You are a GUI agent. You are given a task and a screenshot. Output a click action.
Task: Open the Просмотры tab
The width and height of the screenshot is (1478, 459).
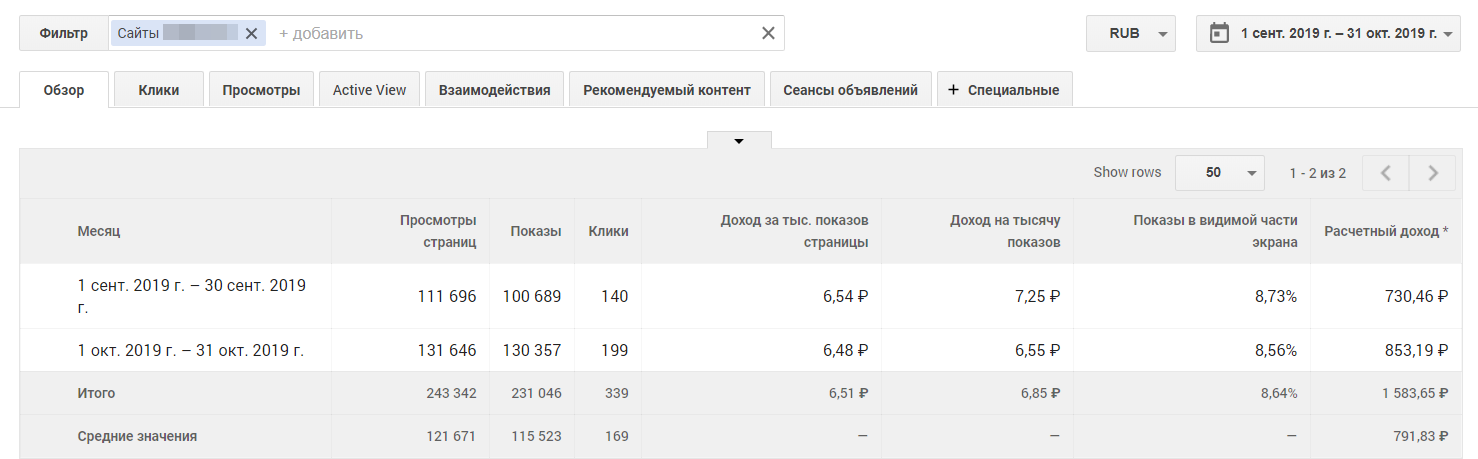pyautogui.click(x=261, y=90)
